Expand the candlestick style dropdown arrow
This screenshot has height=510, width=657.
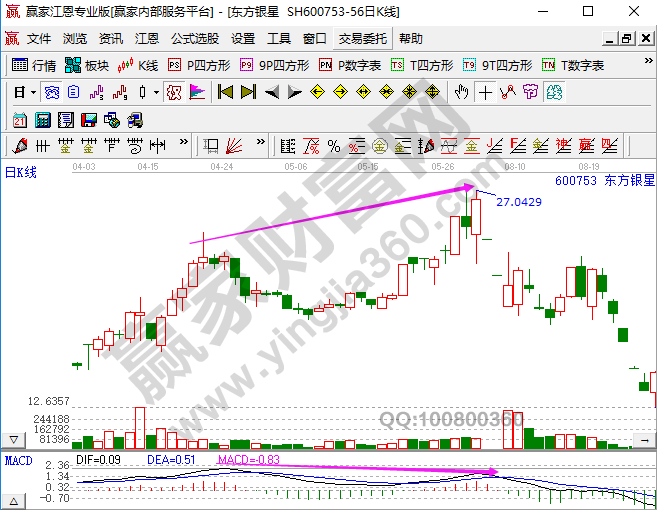tap(154, 92)
